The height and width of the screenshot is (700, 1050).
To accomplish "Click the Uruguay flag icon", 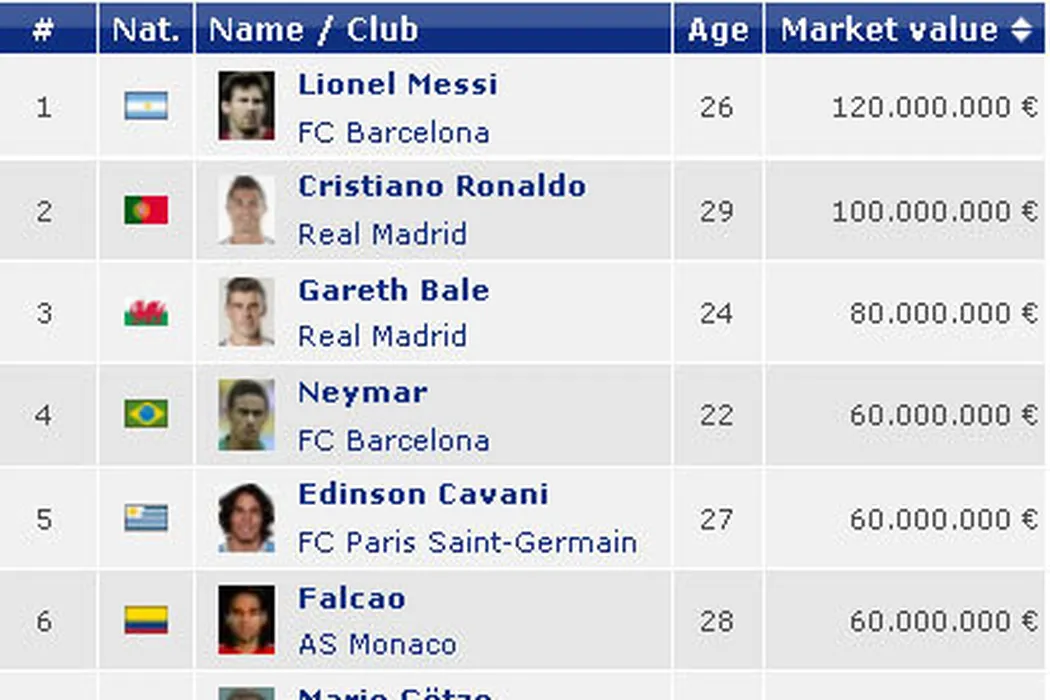I will click(x=146, y=518).
